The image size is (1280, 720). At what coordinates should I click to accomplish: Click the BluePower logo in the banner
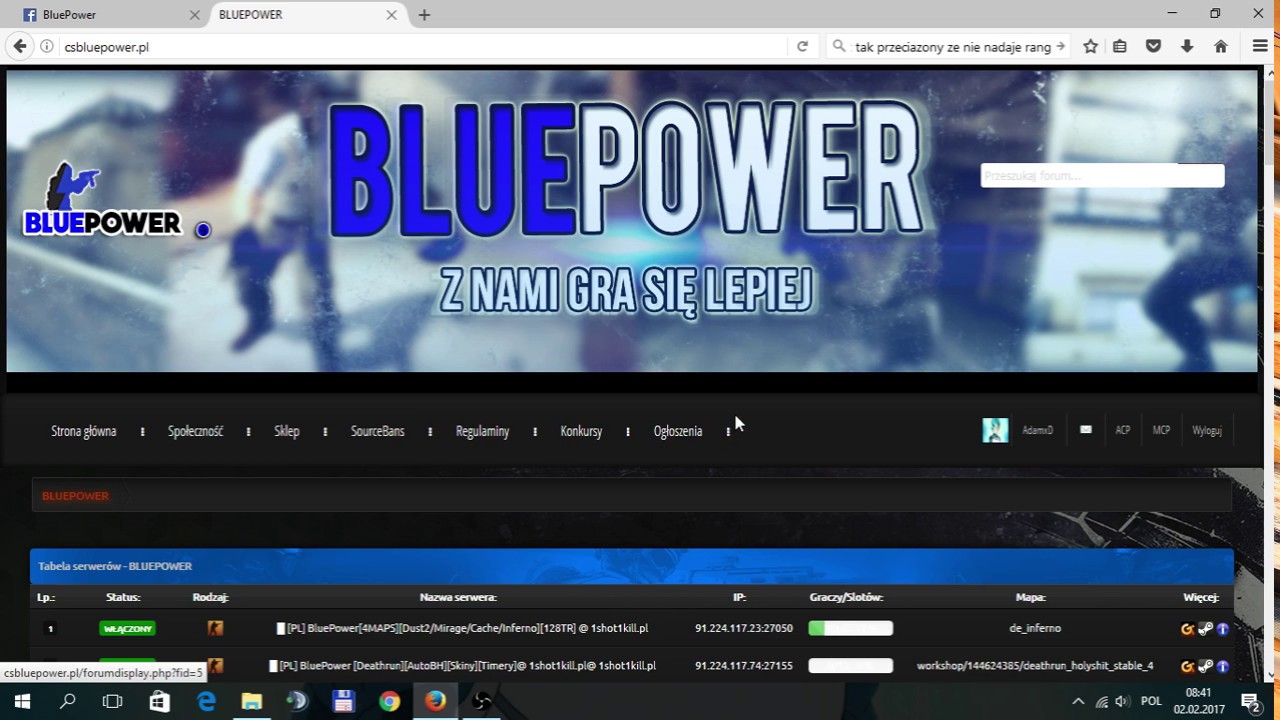click(102, 200)
